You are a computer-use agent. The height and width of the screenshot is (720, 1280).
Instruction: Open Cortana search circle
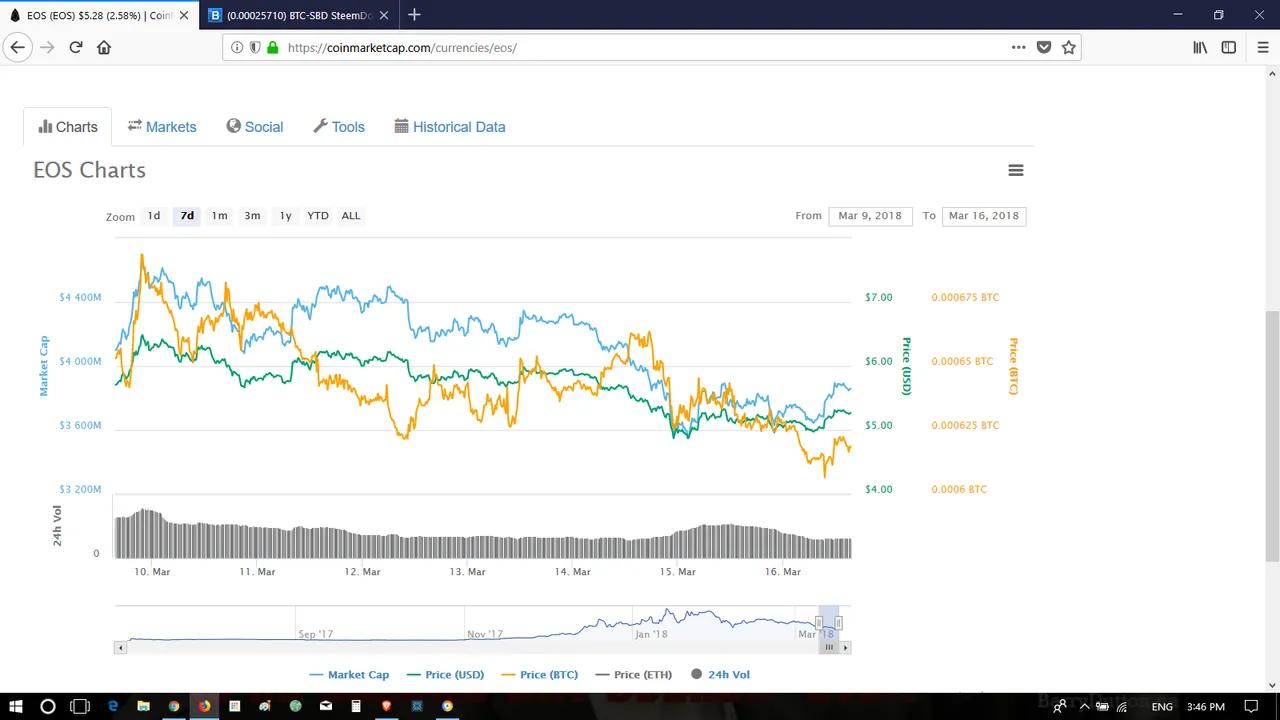47,706
